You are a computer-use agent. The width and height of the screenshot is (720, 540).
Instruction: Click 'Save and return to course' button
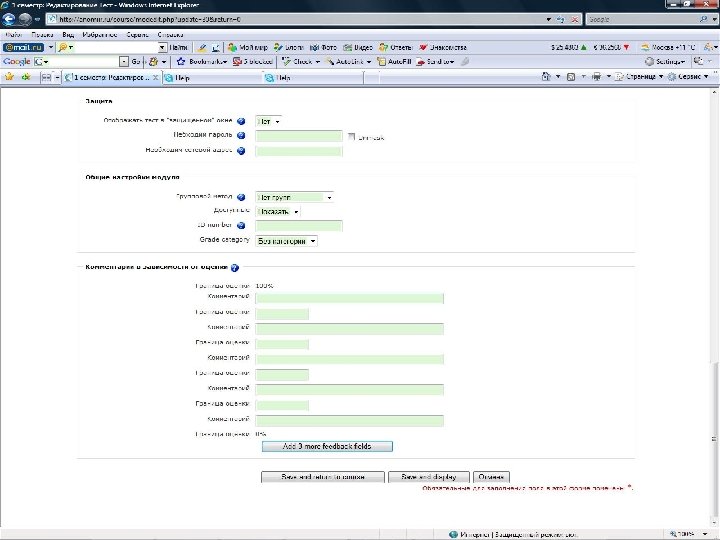[x=322, y=477]
